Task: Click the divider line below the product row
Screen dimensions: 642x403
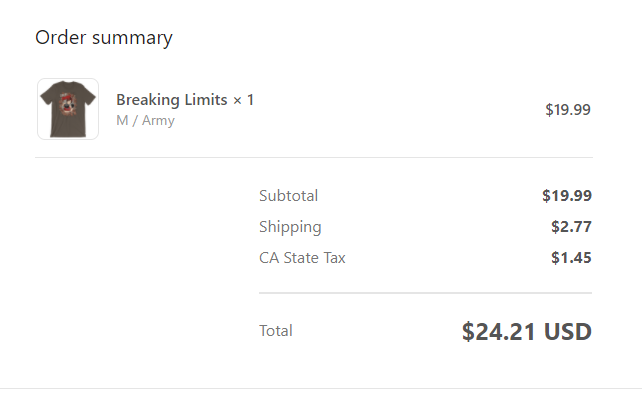Action: click(x=314, y=157)
